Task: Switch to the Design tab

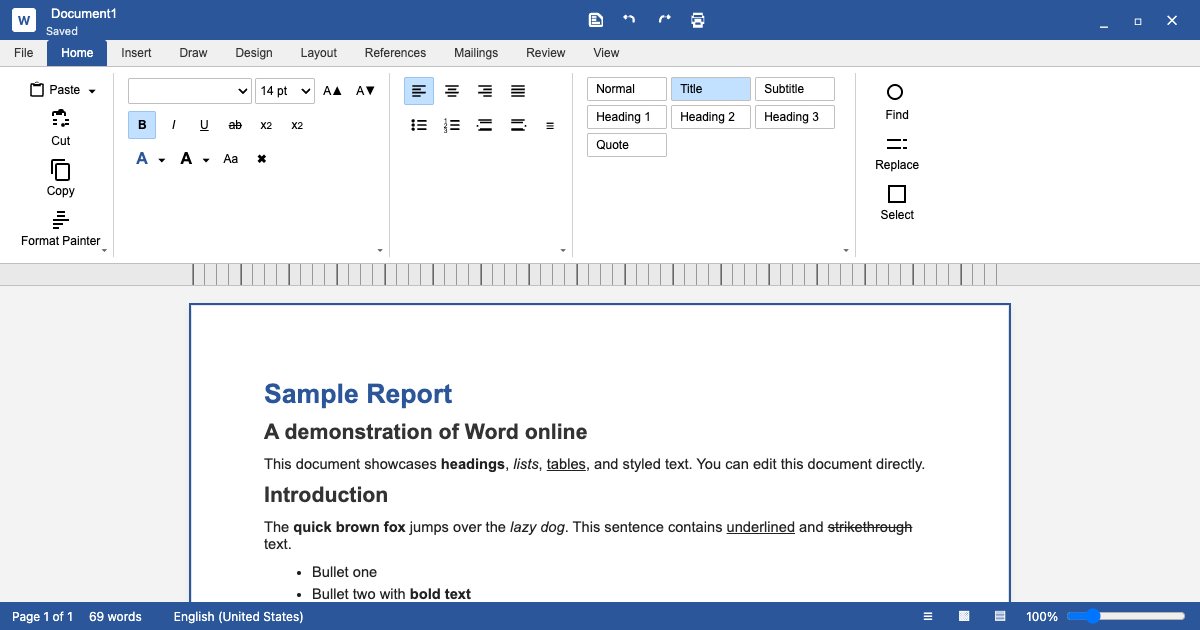Action: tap(254, 53)
